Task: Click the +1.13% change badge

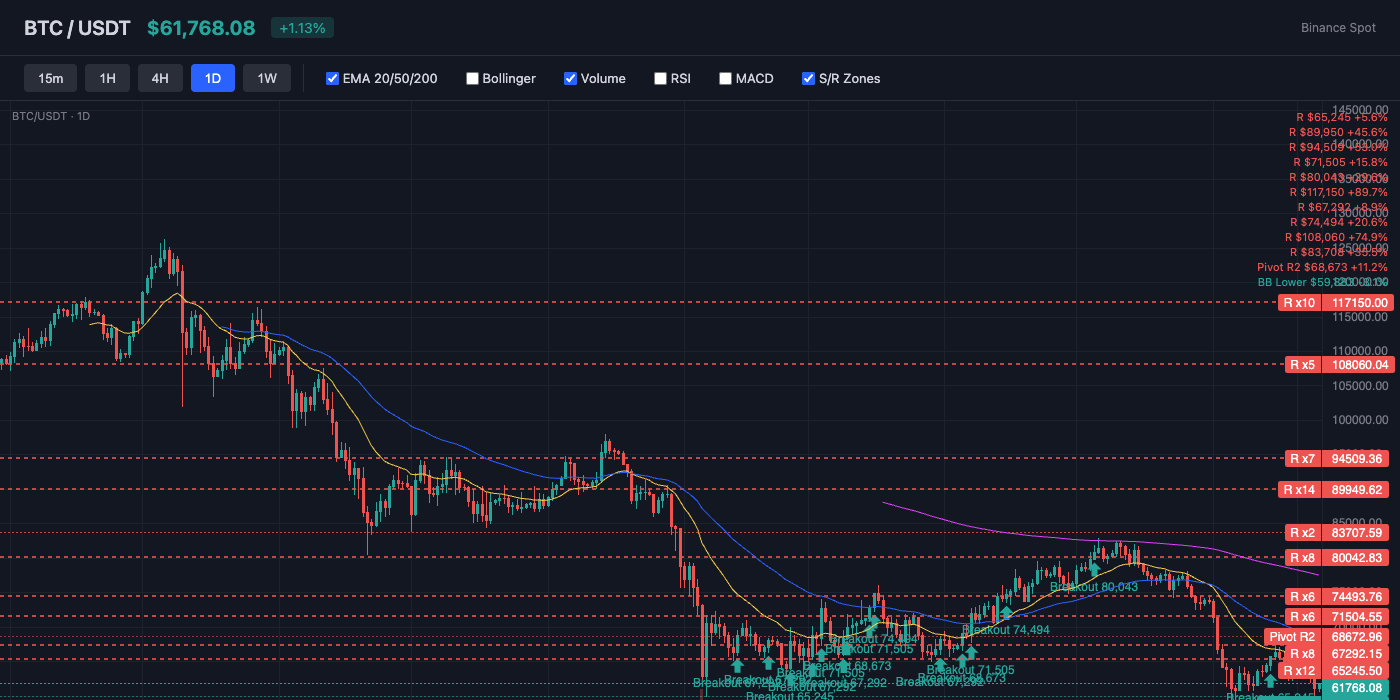Action: (302, 28)
